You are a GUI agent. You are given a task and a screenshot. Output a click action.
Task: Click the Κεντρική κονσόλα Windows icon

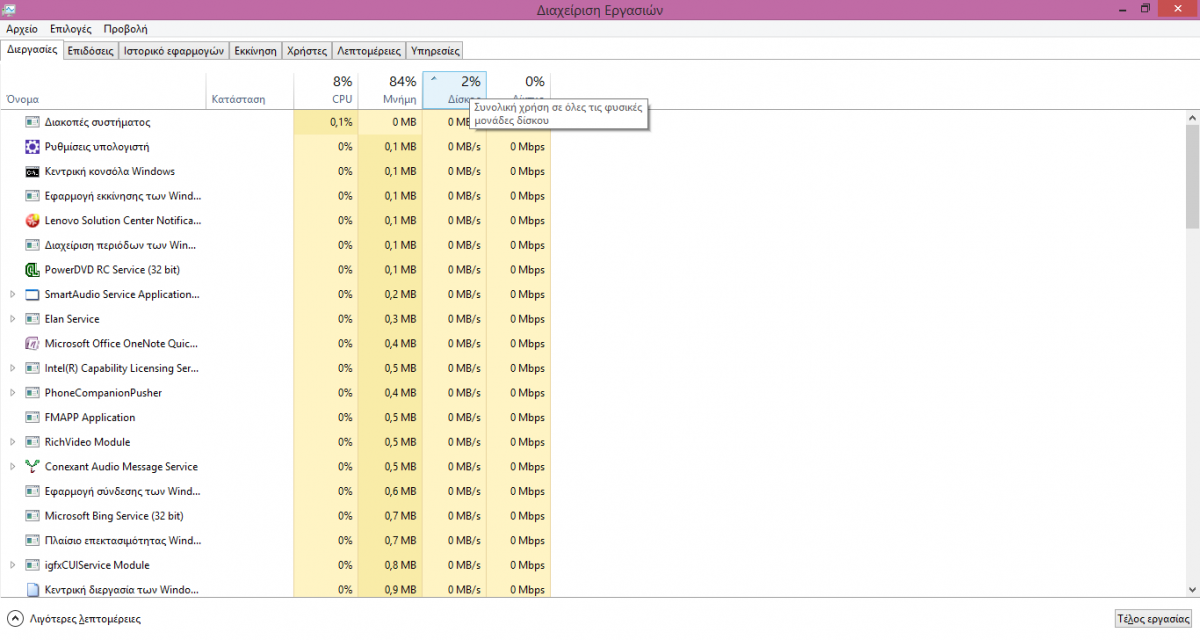[32, 171]
